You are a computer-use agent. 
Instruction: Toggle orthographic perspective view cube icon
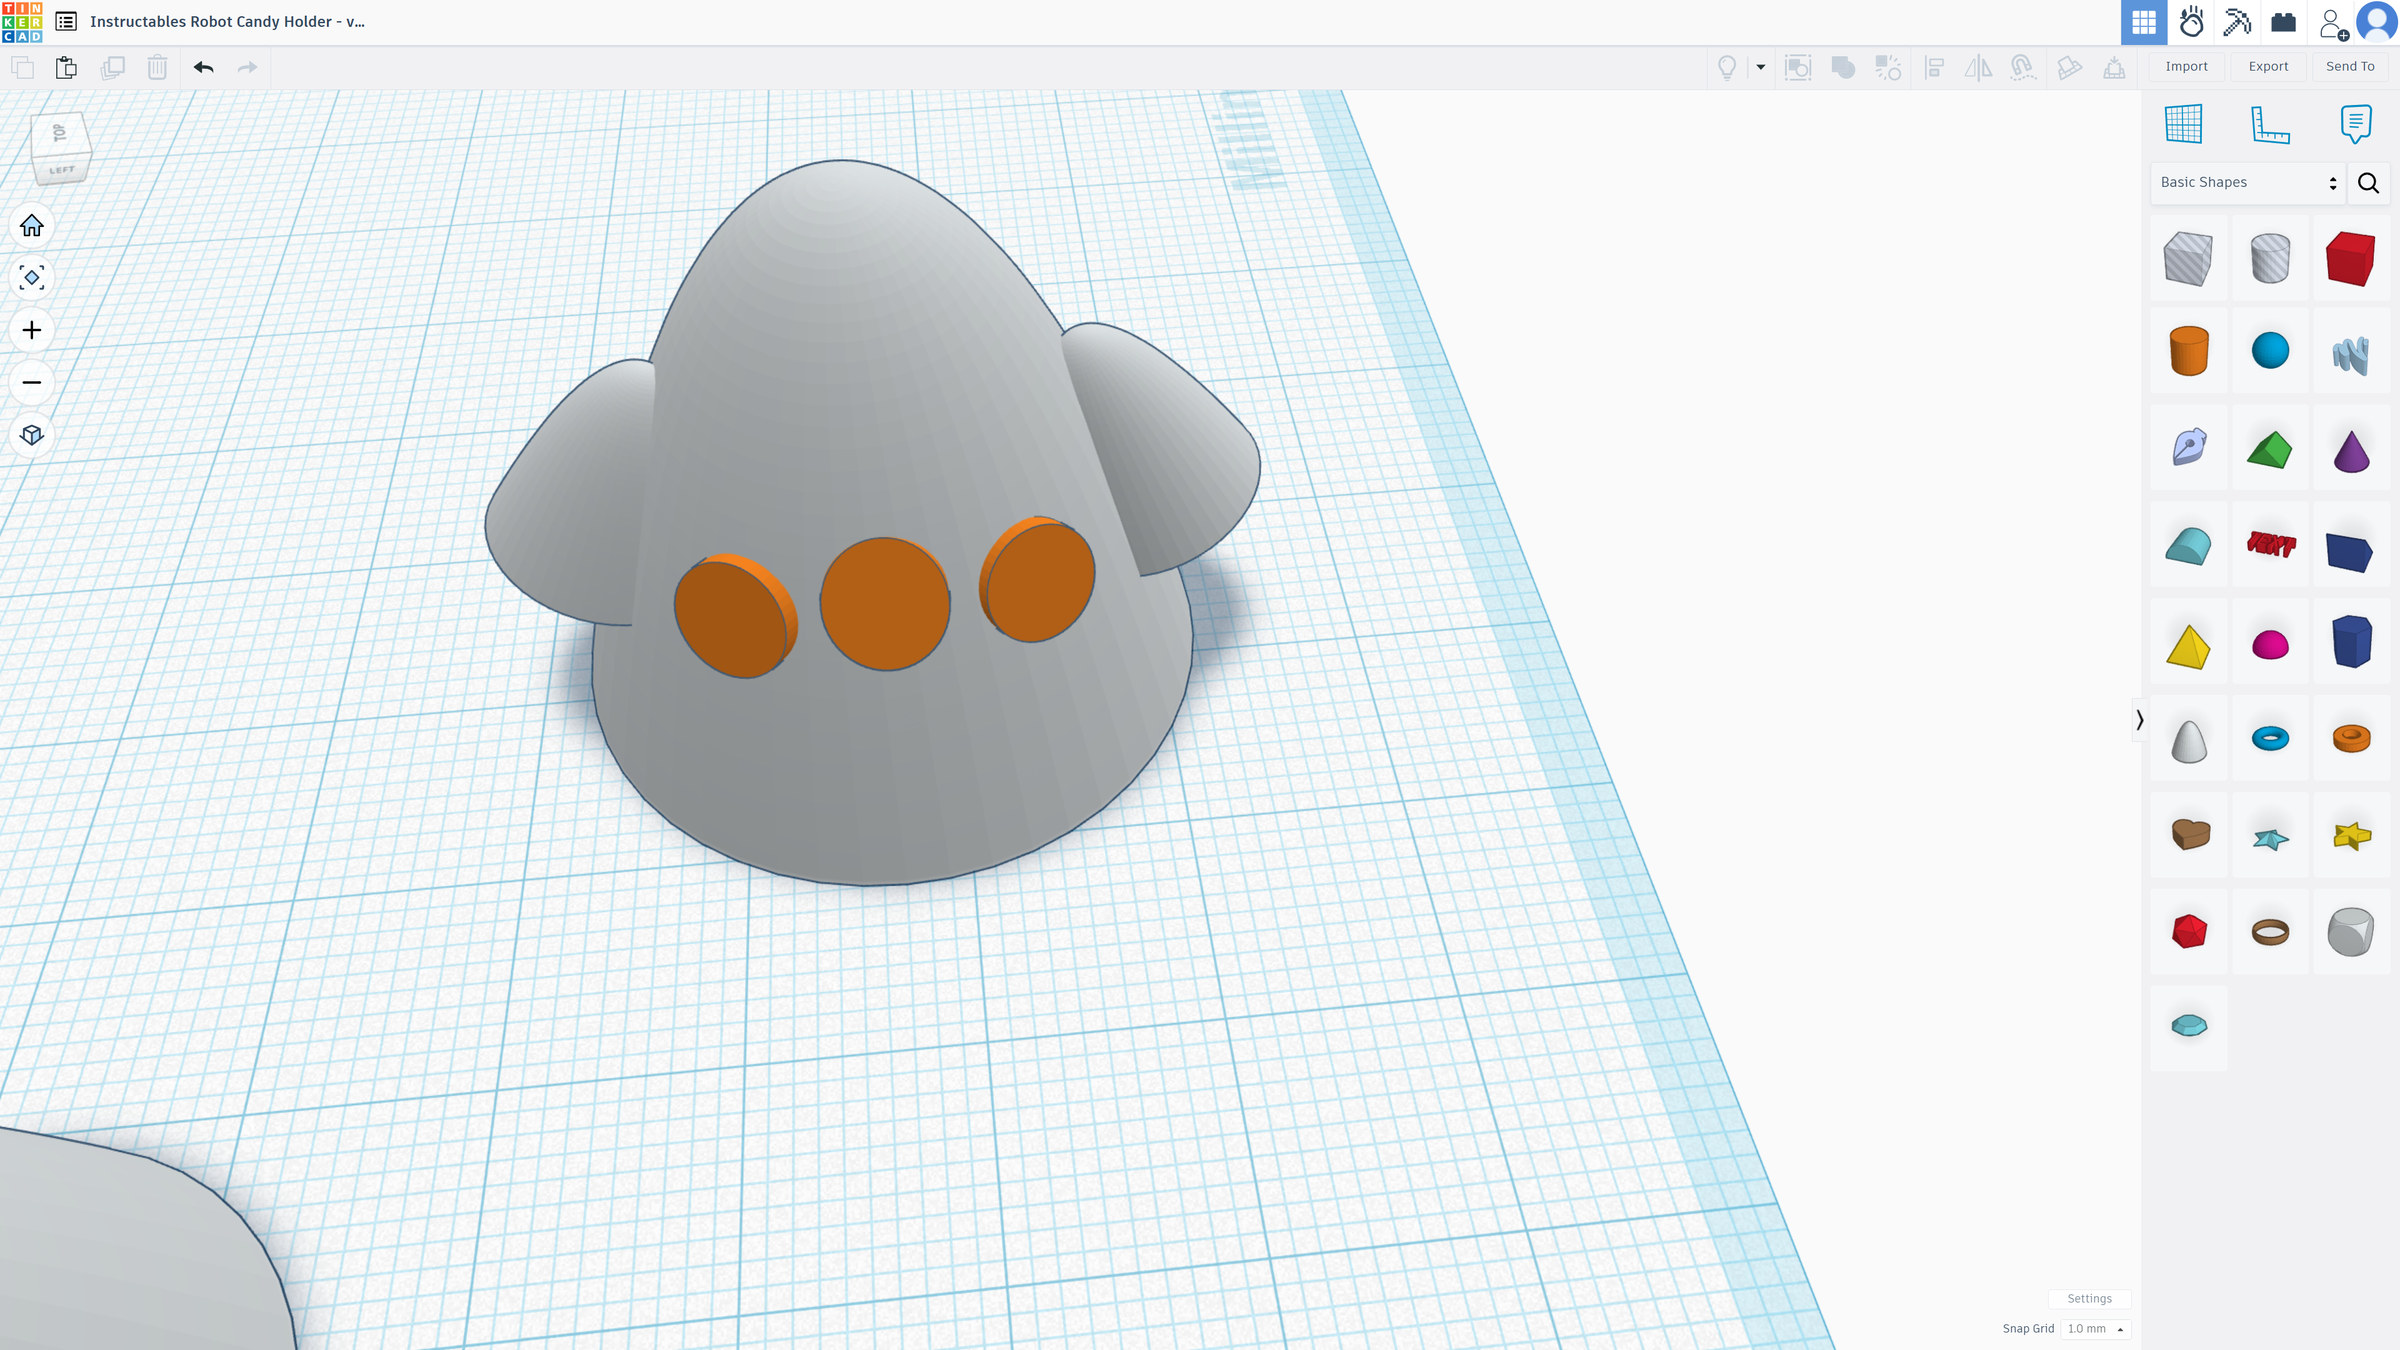tap(32, 435)
